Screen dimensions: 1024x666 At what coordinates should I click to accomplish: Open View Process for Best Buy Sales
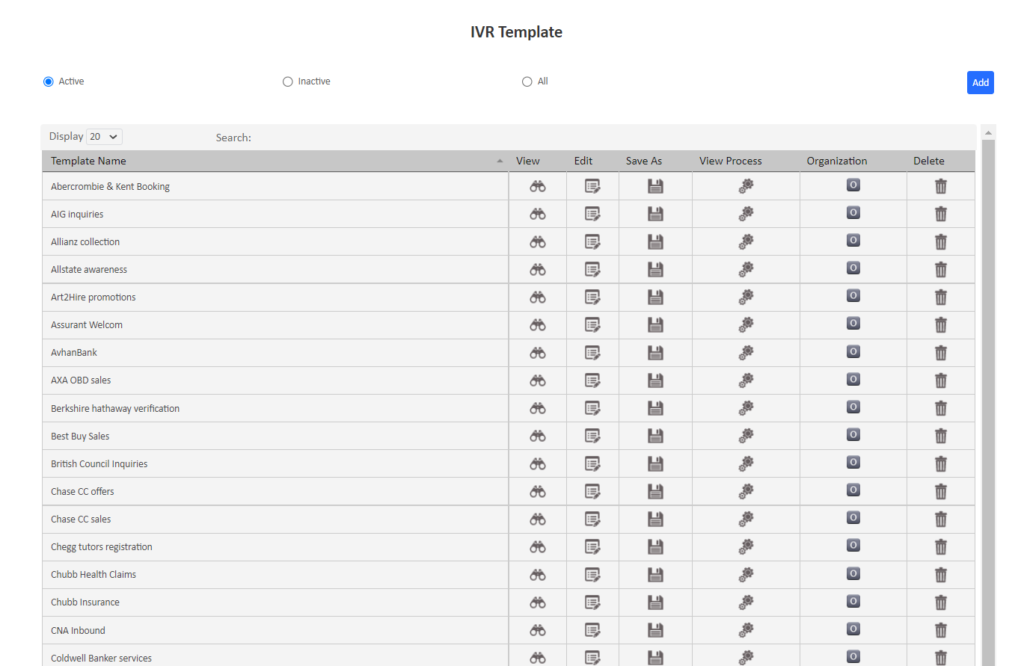pos(745,435)
